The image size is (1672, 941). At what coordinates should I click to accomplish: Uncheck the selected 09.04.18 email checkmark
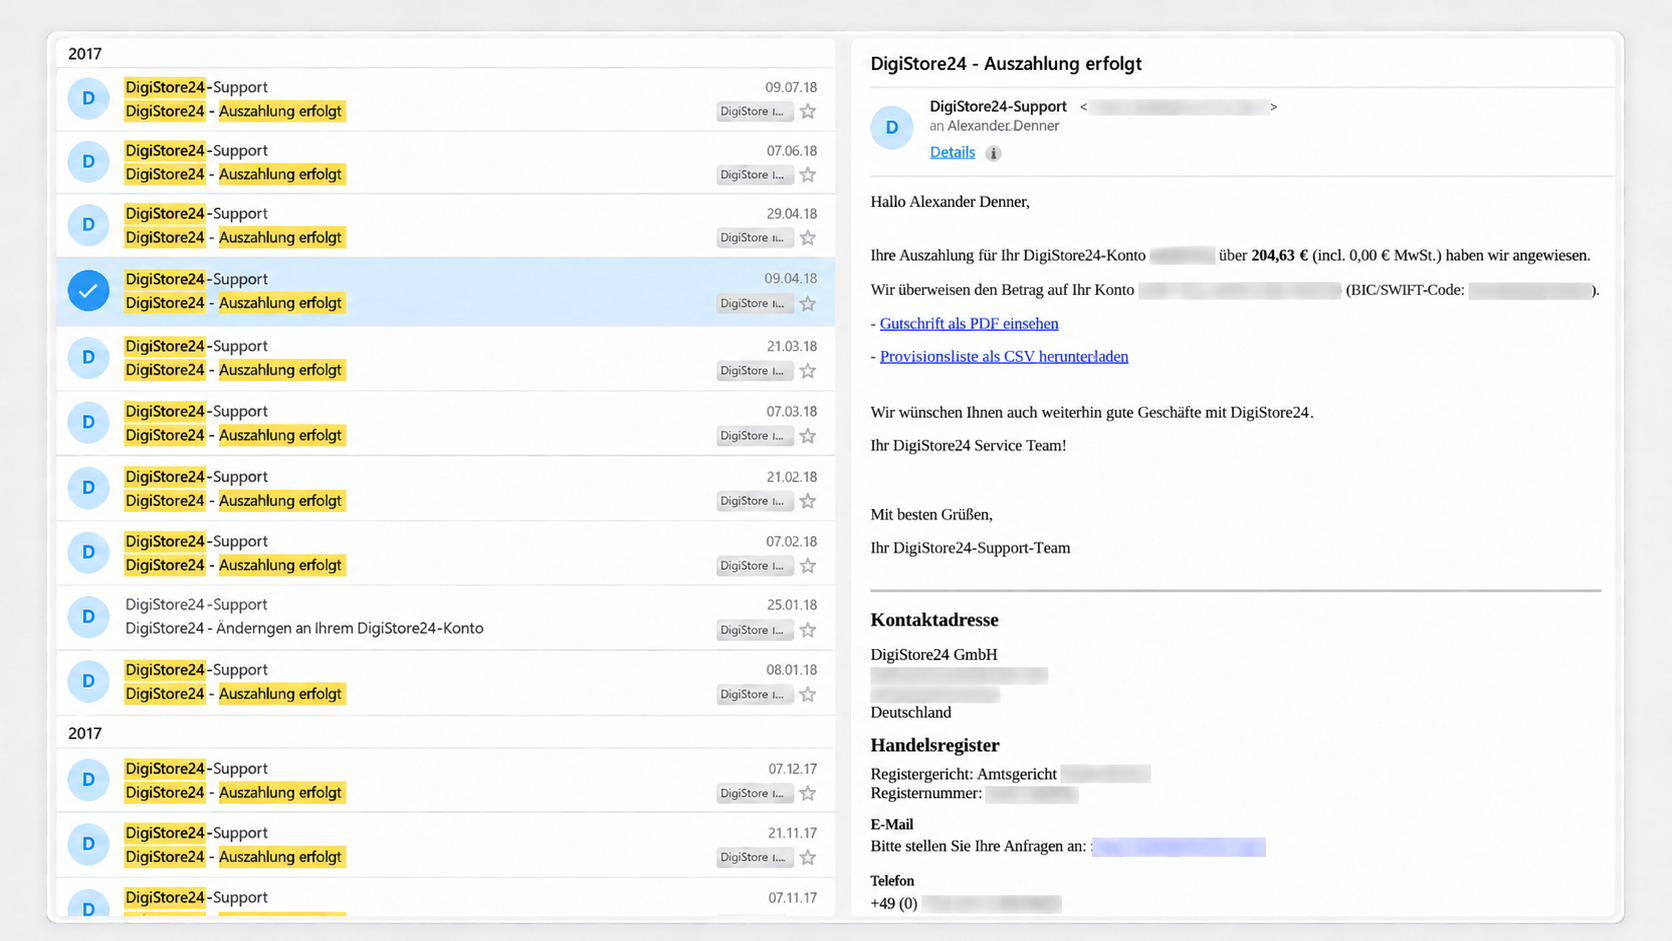pyautogui.click(x=89, y=290)
